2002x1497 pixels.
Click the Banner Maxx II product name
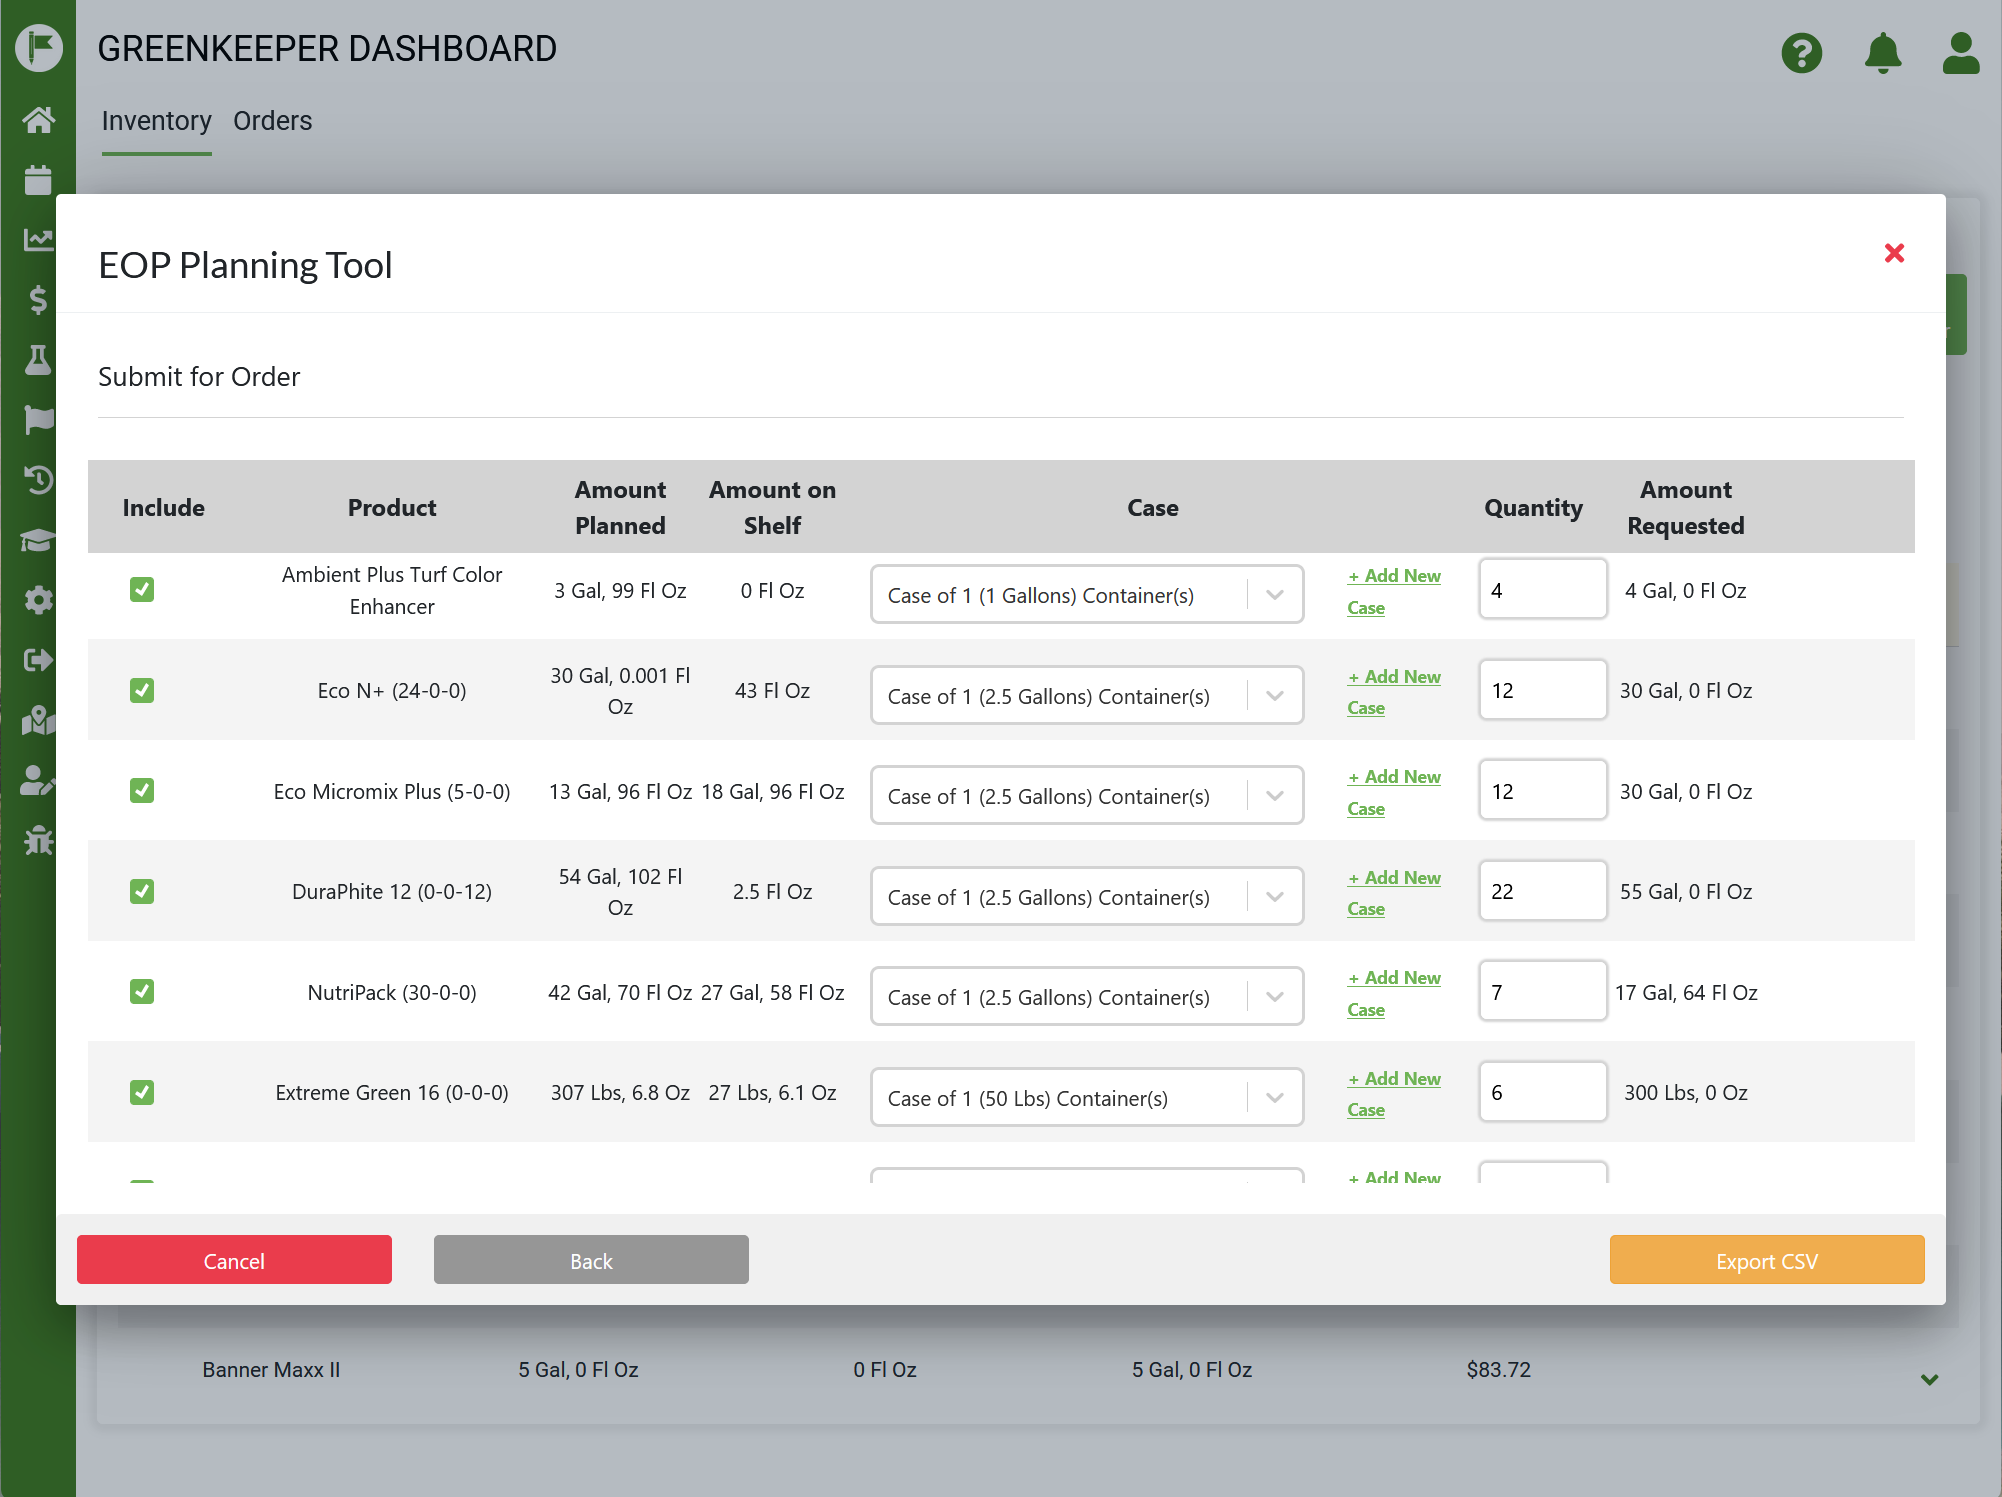click(271, 1370)
